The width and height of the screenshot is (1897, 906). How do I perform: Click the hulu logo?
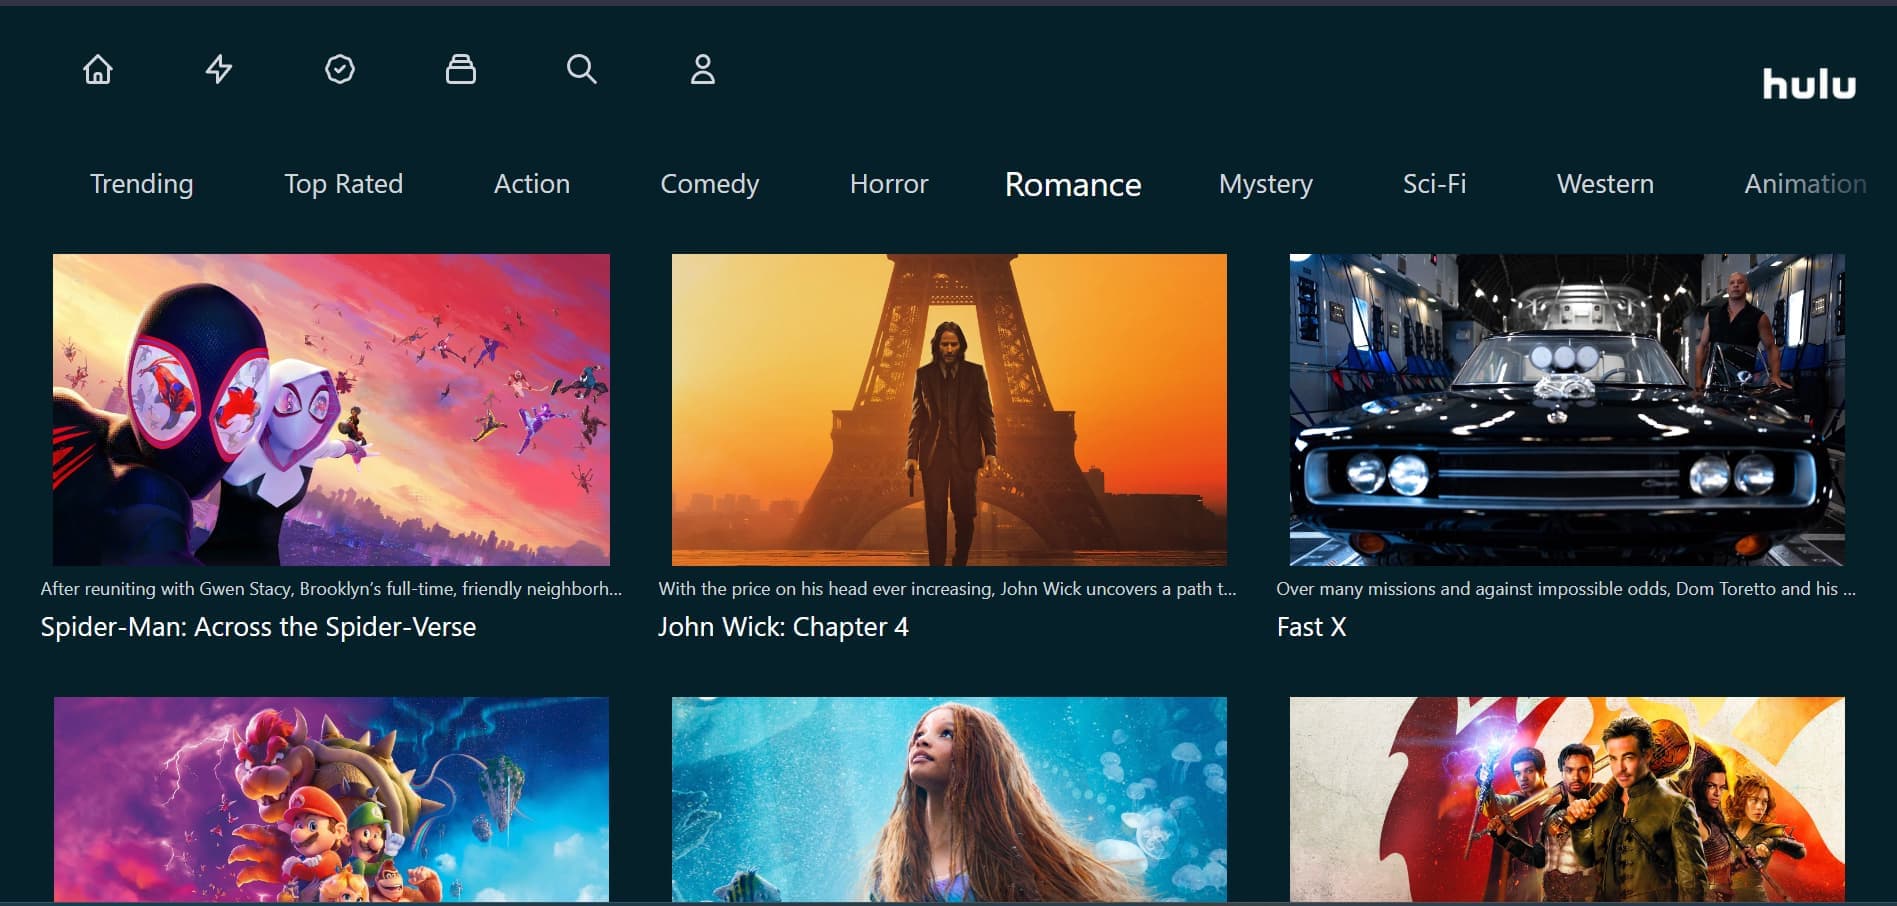[1808, 85]
